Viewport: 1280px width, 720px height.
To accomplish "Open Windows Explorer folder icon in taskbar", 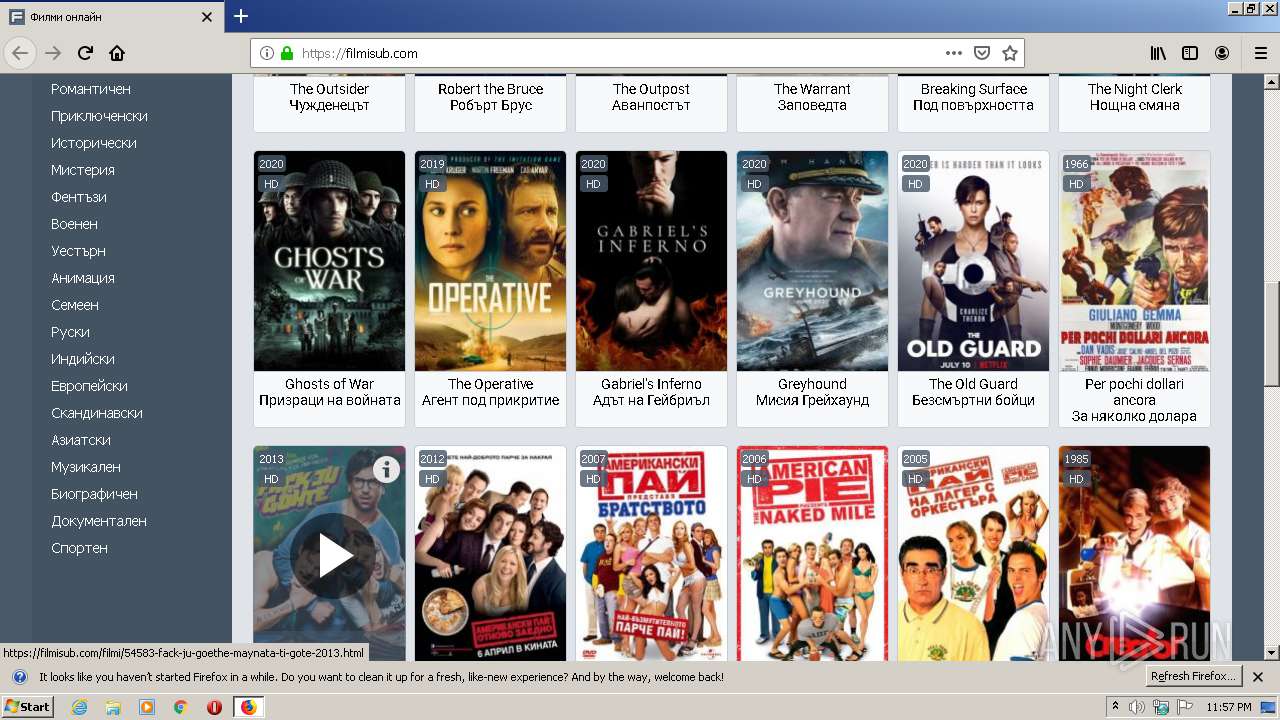I will (113, 707).
